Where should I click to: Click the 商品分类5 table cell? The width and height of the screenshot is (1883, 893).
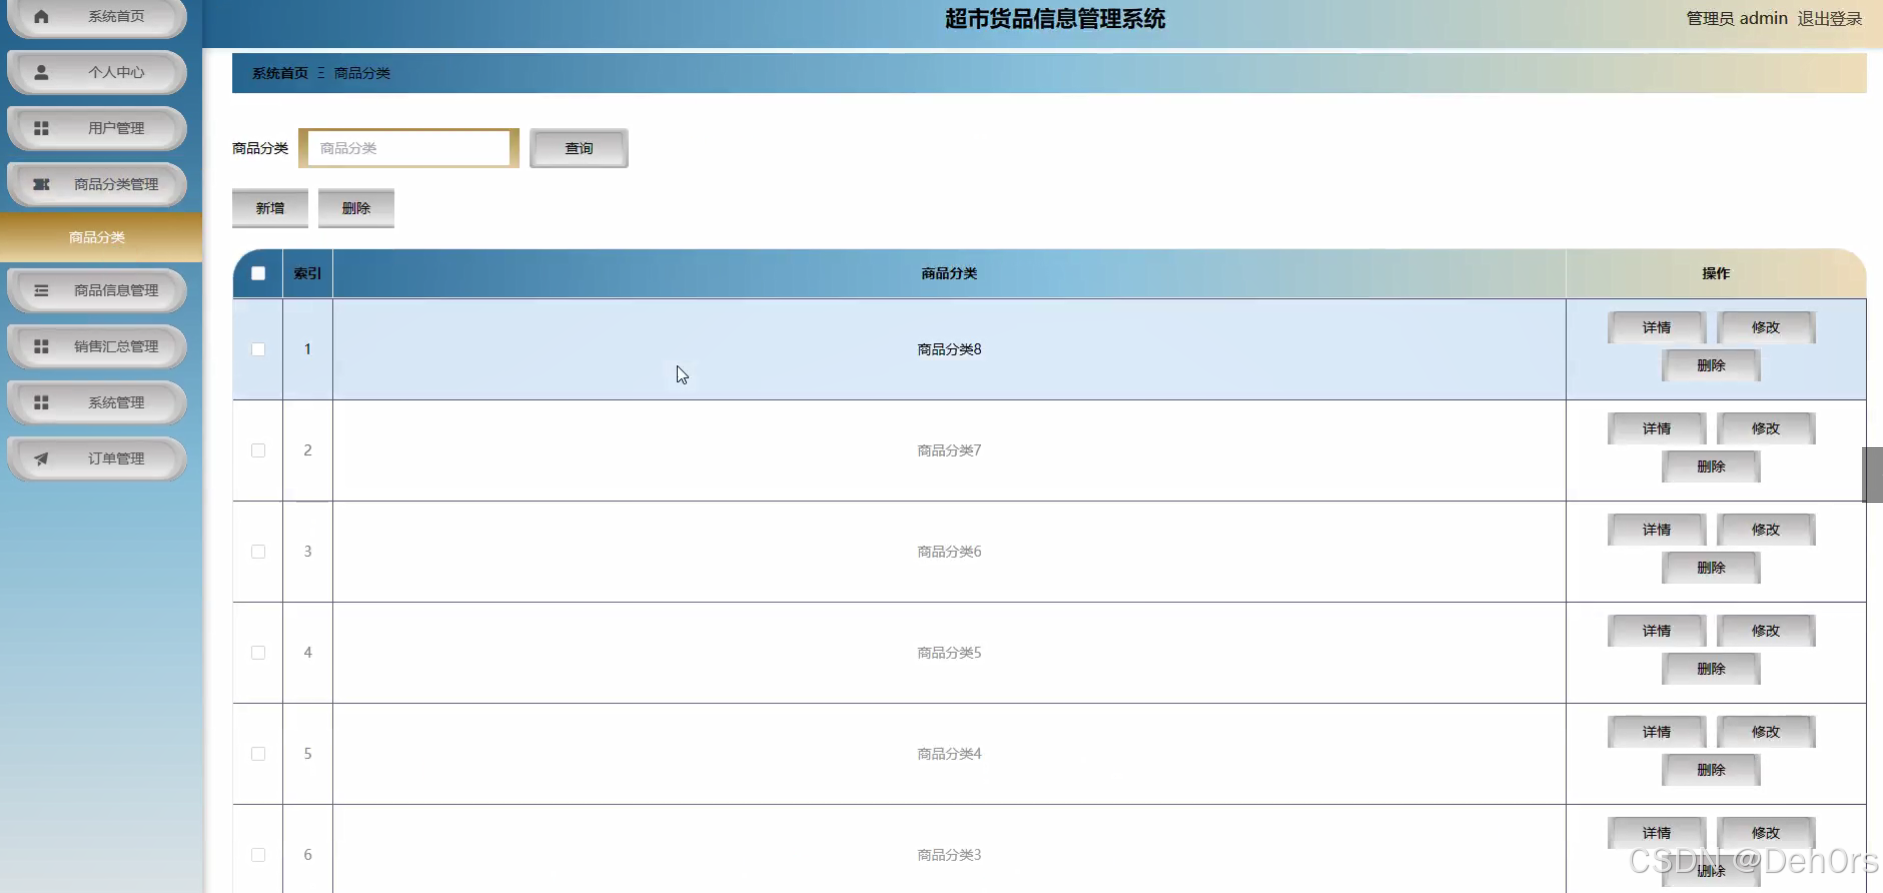[x=949, y=652]
